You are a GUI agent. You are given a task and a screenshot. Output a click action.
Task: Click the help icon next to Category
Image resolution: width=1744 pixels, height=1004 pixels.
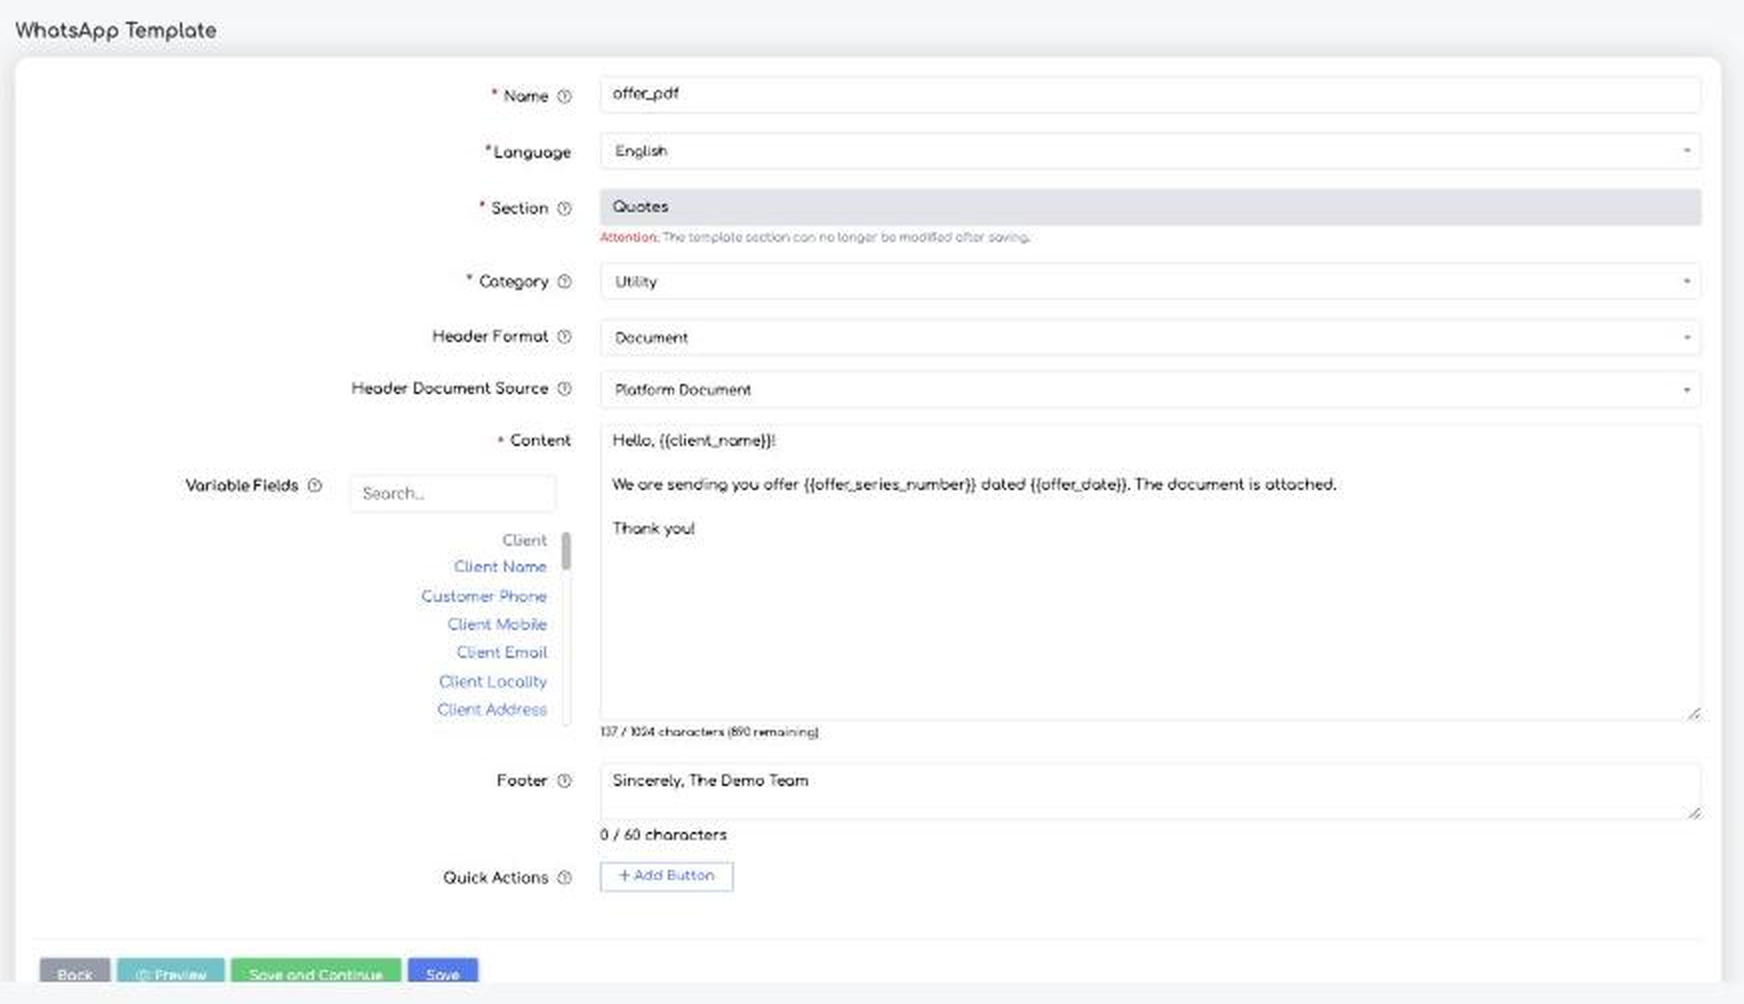click(x=564, y=281)
